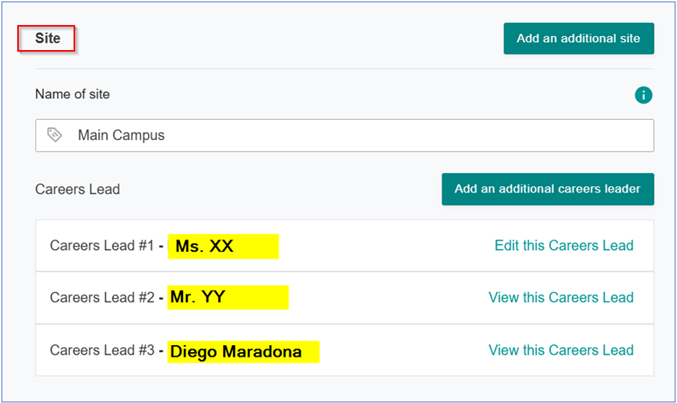This screenshot has width=677, height=403.
Task: Click the tag icon inside the site name field
Action: 54,135
